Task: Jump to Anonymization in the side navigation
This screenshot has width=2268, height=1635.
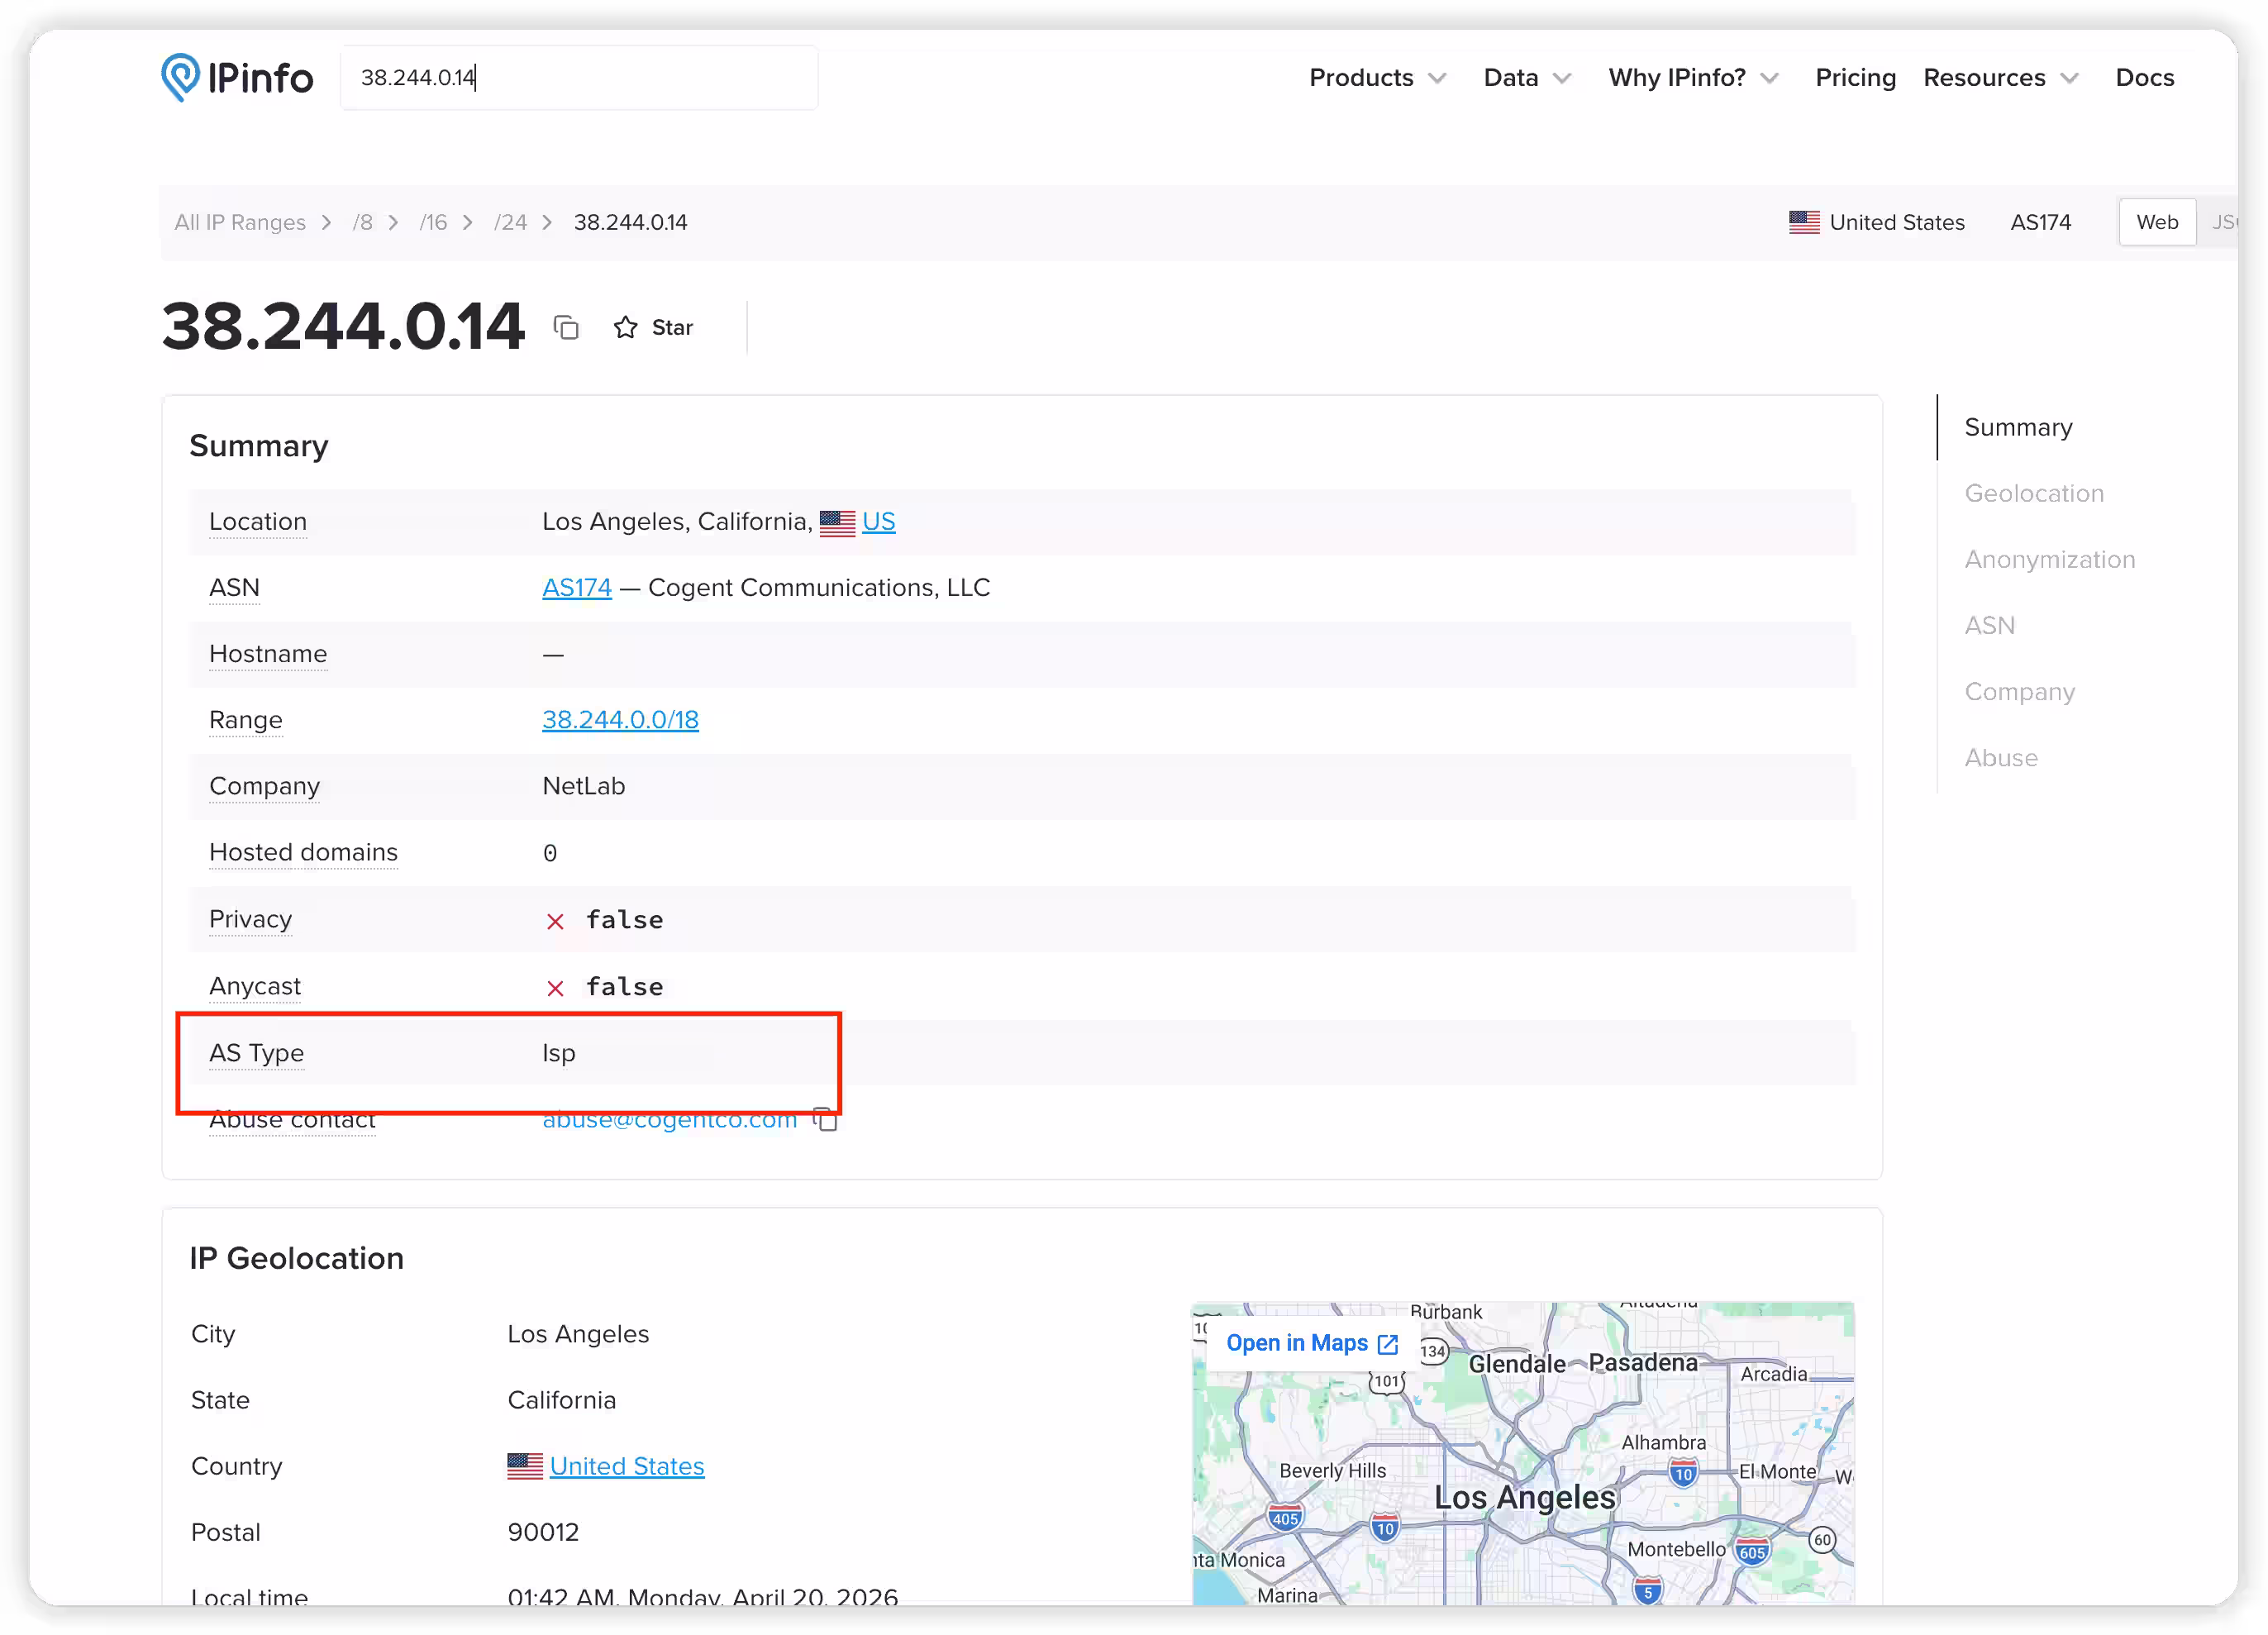Action: pyautogui.click(x=2049, y=559)
